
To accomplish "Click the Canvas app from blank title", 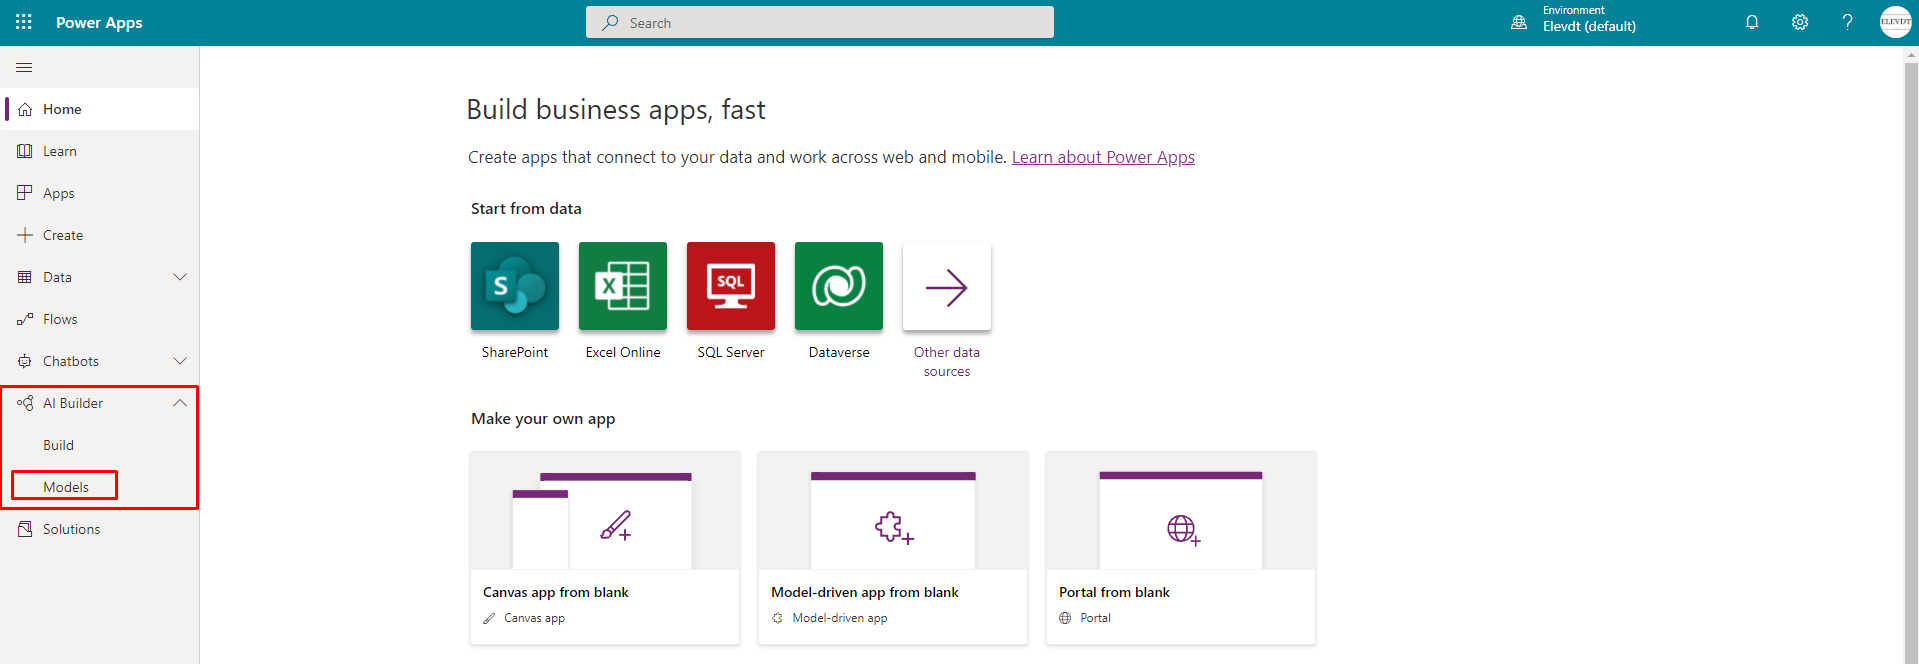I will (556, 592).
